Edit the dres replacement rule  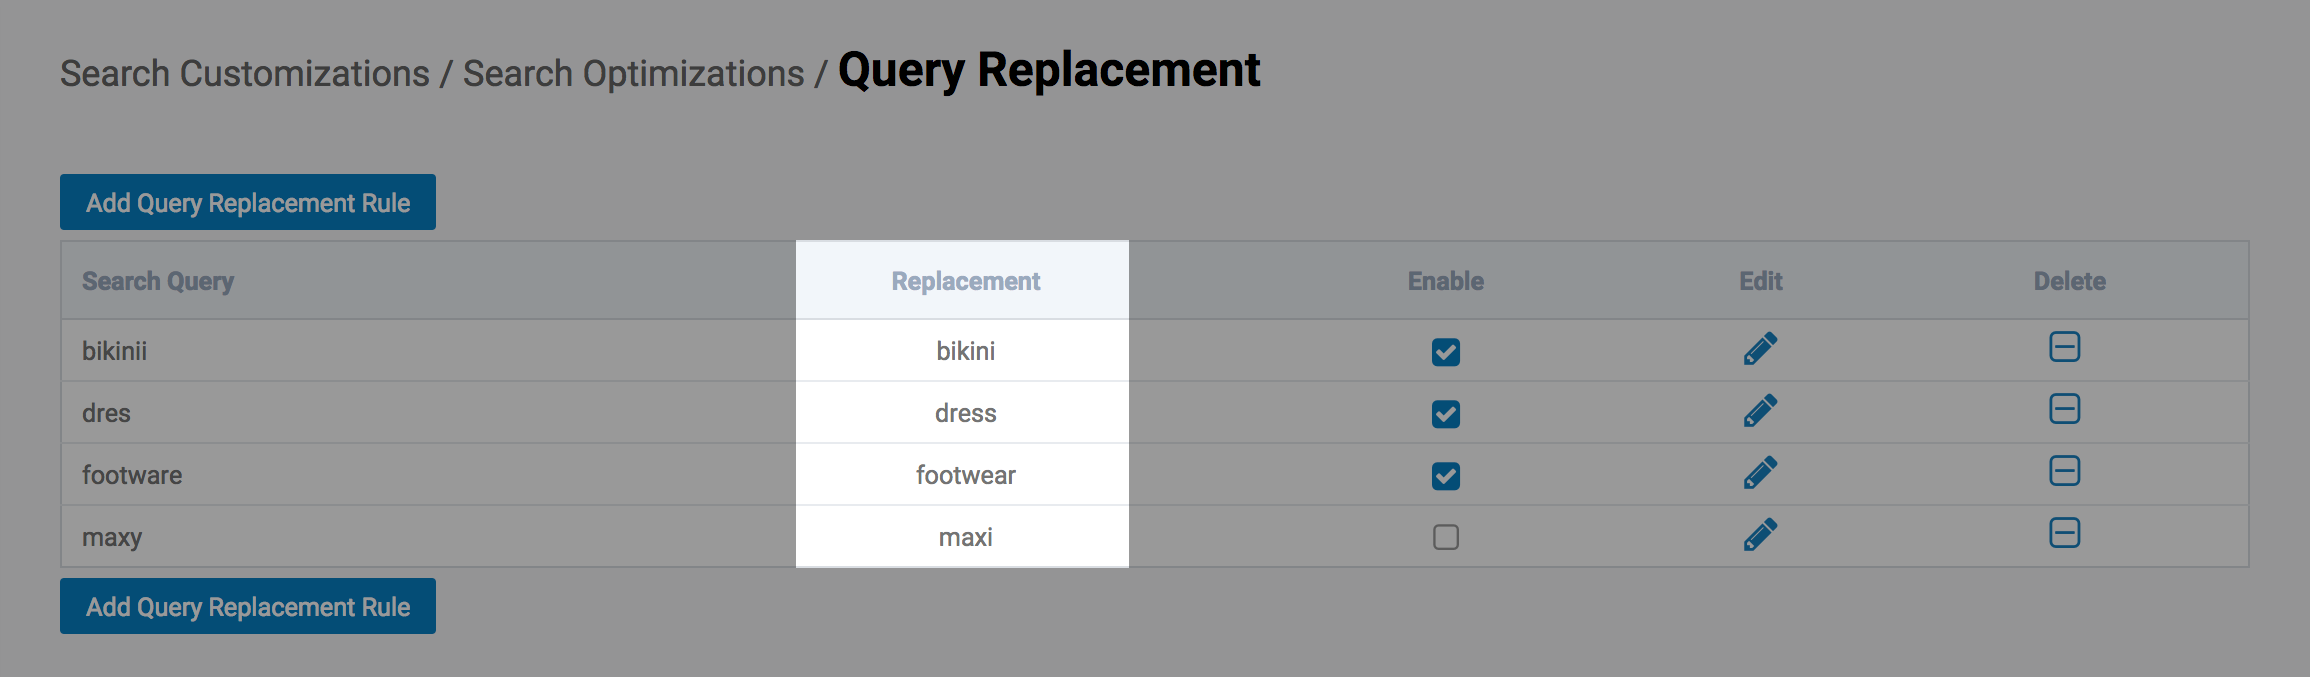1760,411
